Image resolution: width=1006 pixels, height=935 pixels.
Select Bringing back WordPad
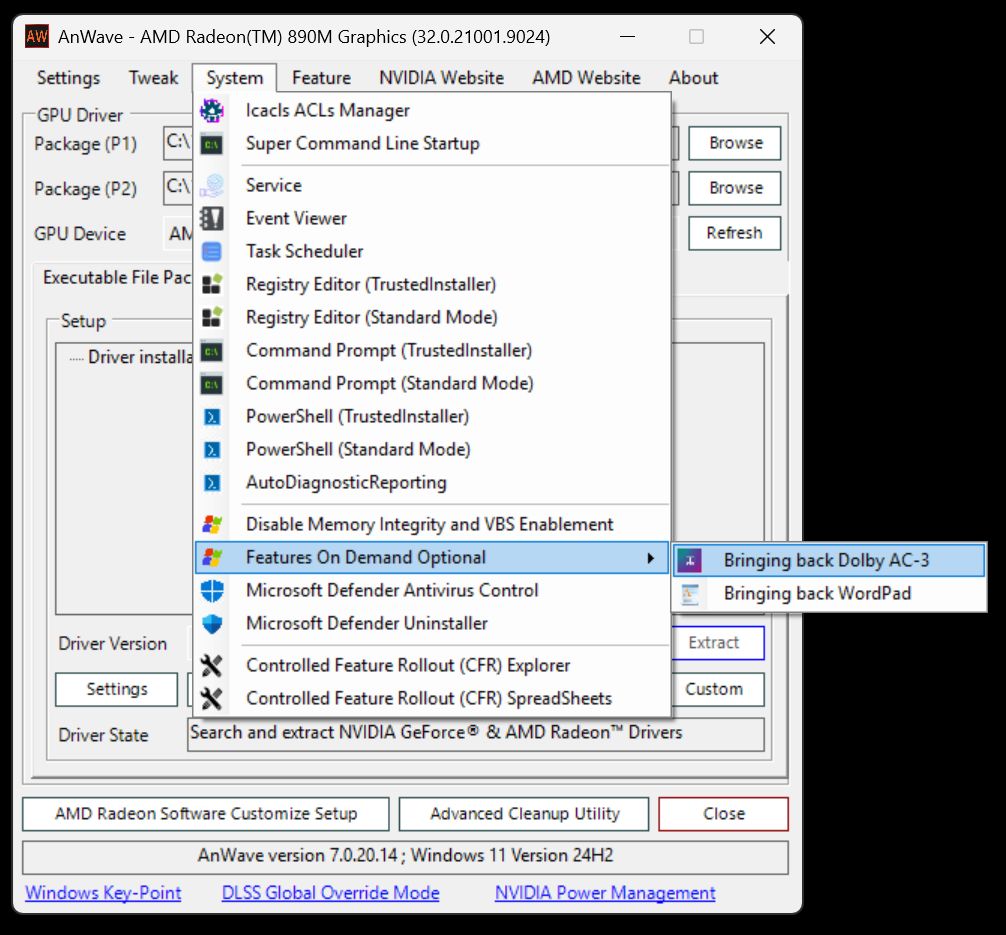829,594
